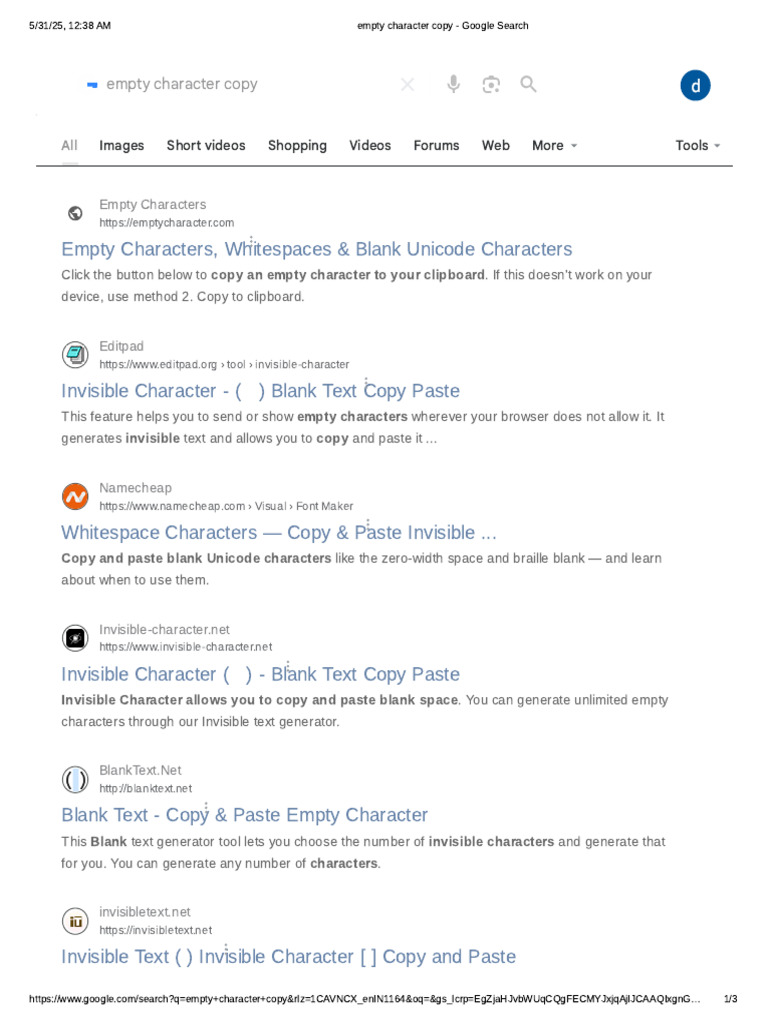
Task: Select the Shopping tab
Action: (x=297, y=145)
